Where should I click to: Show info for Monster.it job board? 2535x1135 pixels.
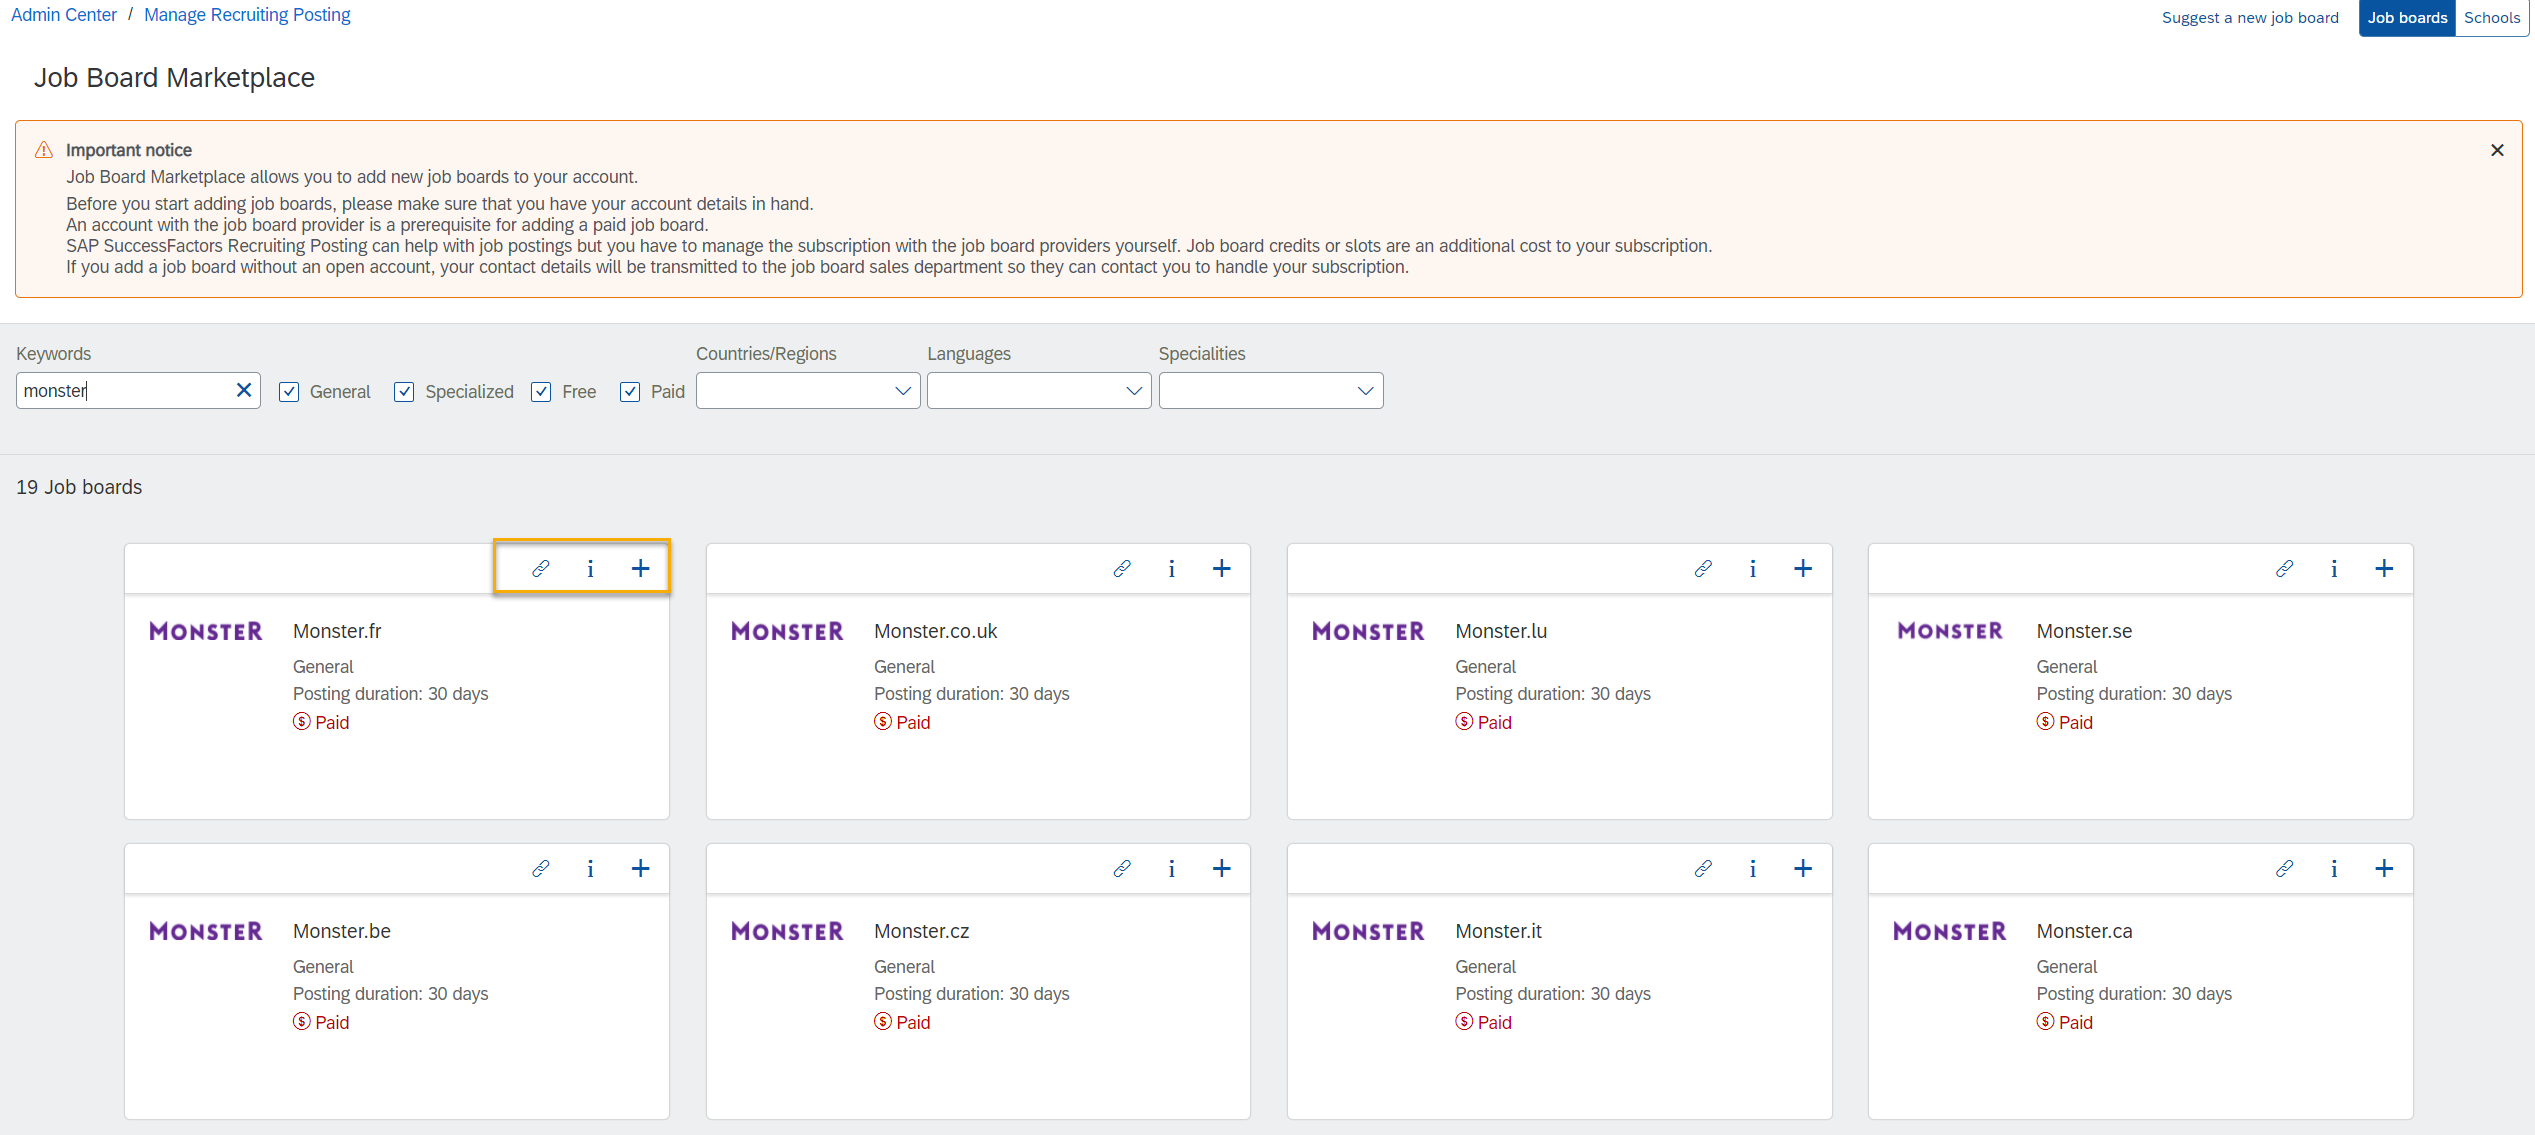[1753, 868]
